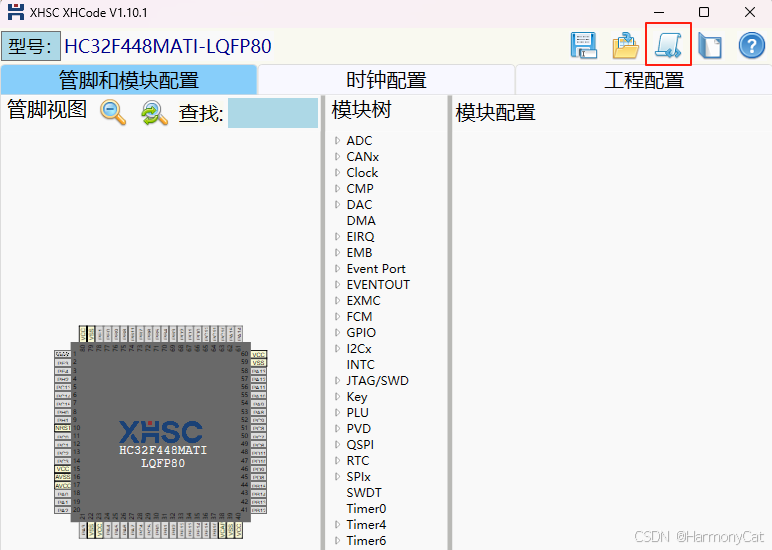The height and width of the screenshot is (550, 772).
Task: Switch to the 工程配置 tab
Action: click(644, 80)
